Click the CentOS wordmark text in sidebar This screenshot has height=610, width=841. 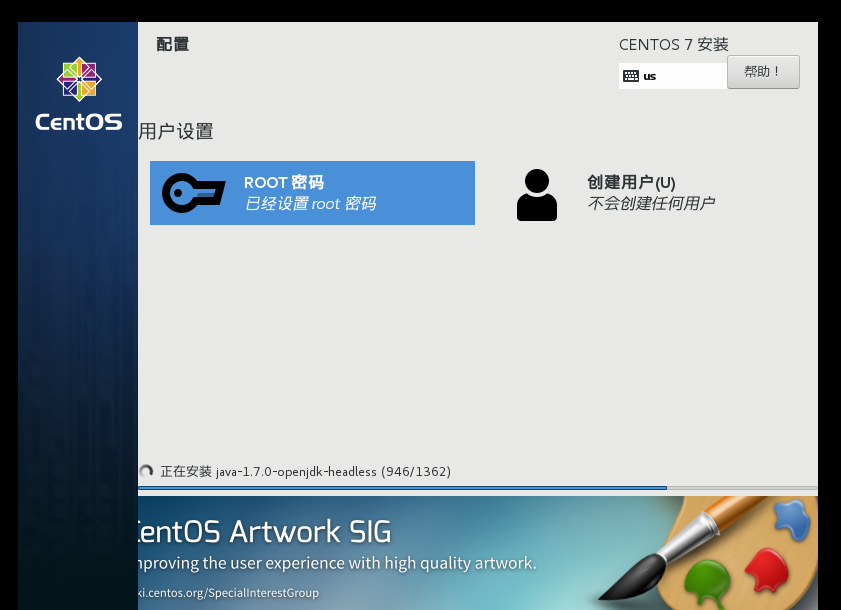coord(79,122)
